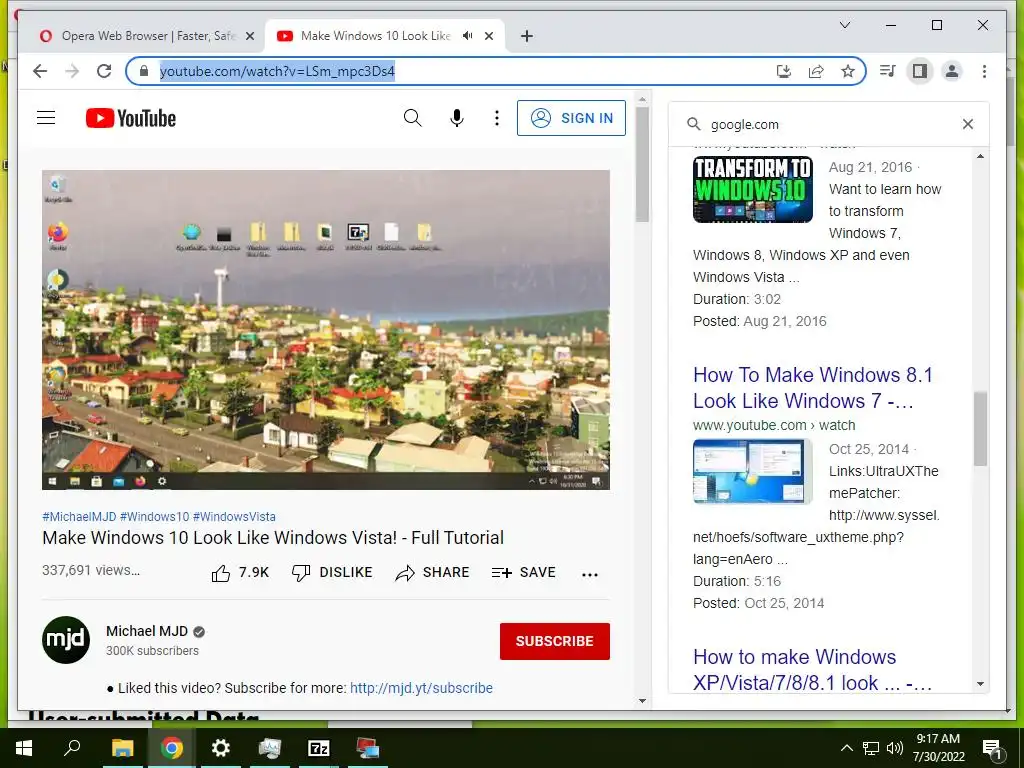
Task: Search YouTube by voice microphone
Action: tap(457, 118)
